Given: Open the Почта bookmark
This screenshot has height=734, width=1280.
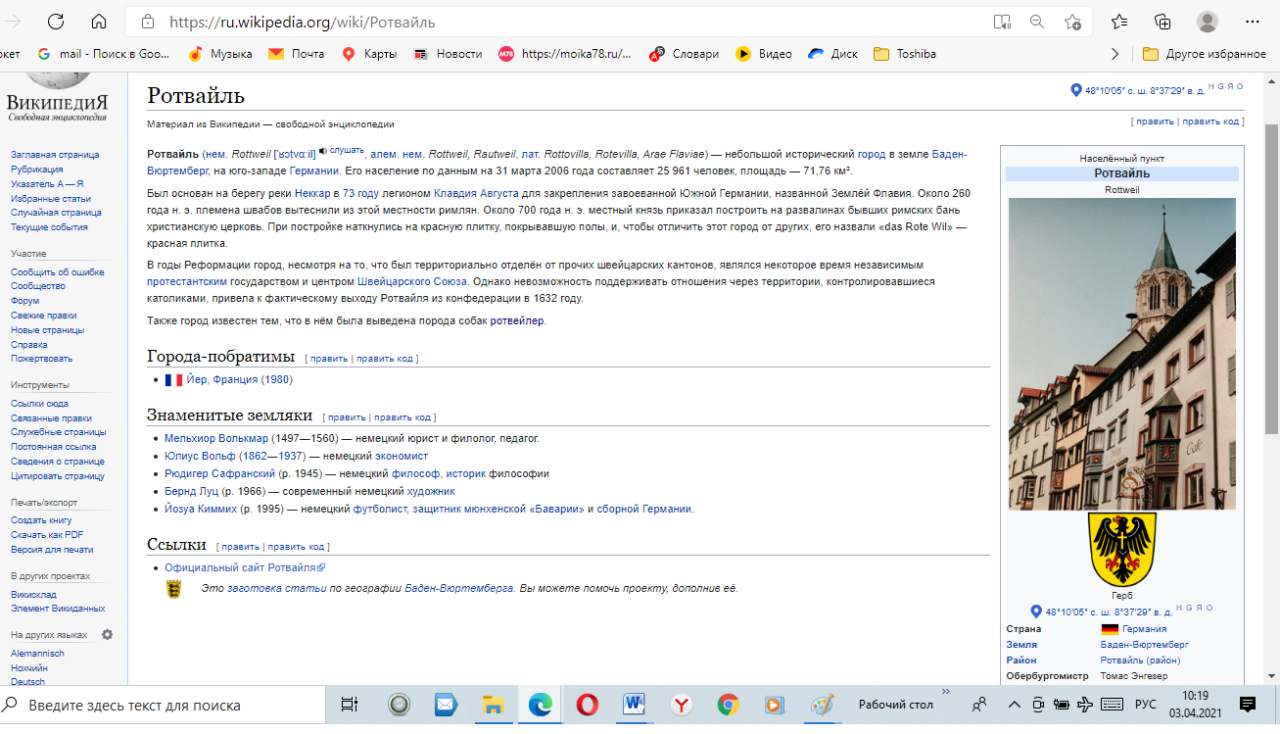Looking at the screenshot, I should [297, 54].
